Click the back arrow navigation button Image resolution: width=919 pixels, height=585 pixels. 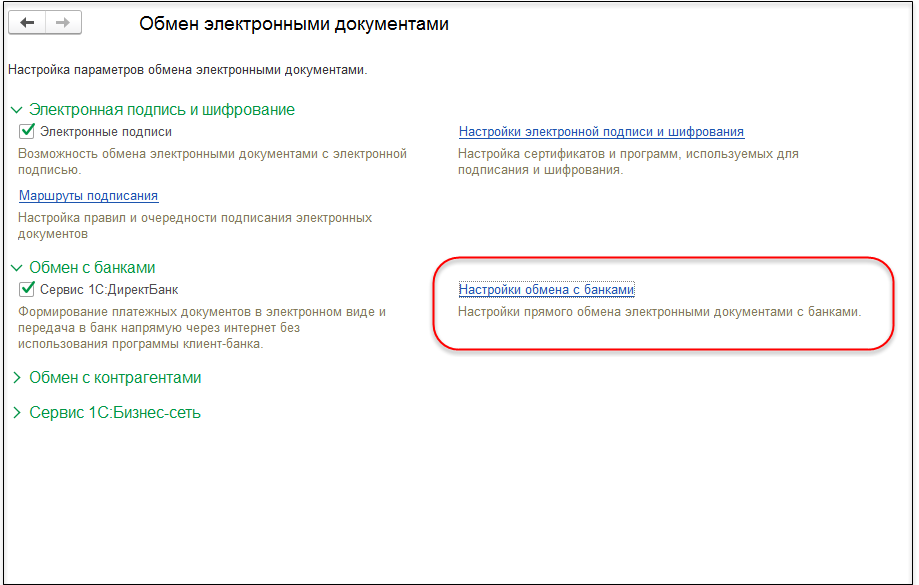tap(27, 23)
